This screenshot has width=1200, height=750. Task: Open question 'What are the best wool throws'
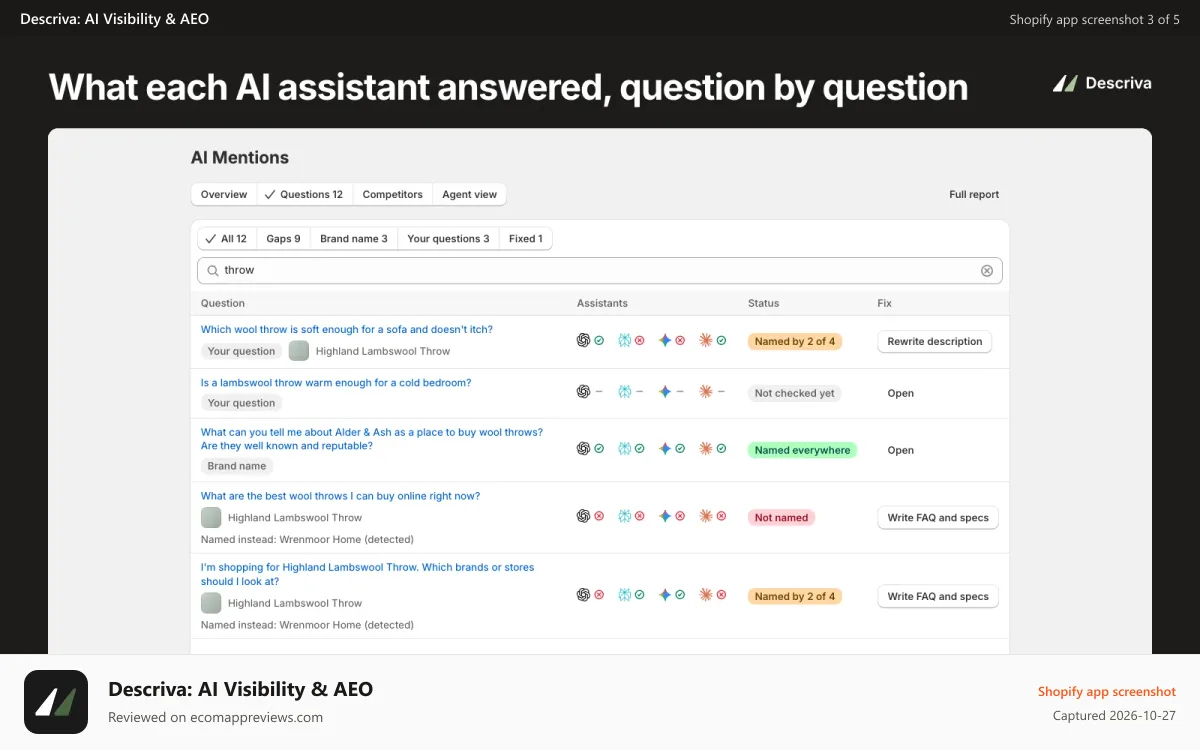click(340, 496)
